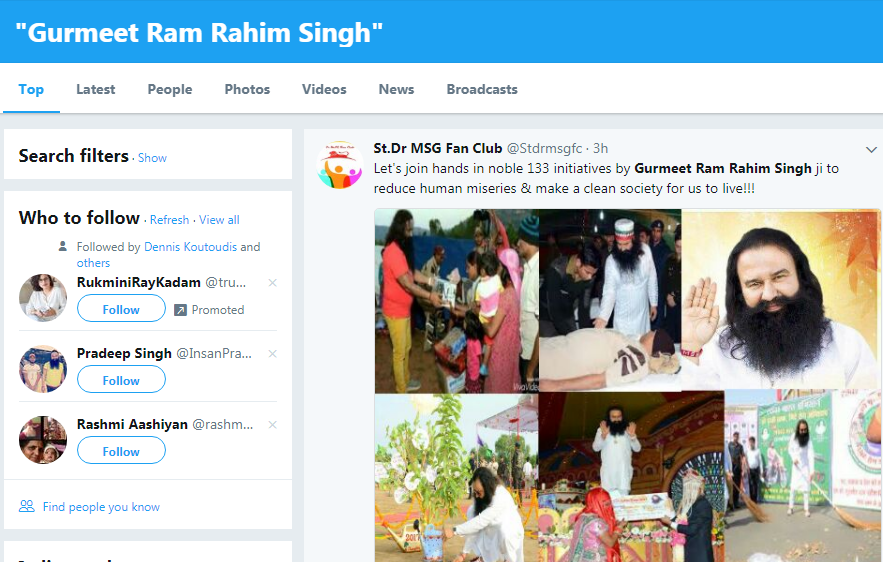Viewport: 883px width, 562px height.
Task: Open RukminiRayKadam's profile picture
Action: [43, 298]
